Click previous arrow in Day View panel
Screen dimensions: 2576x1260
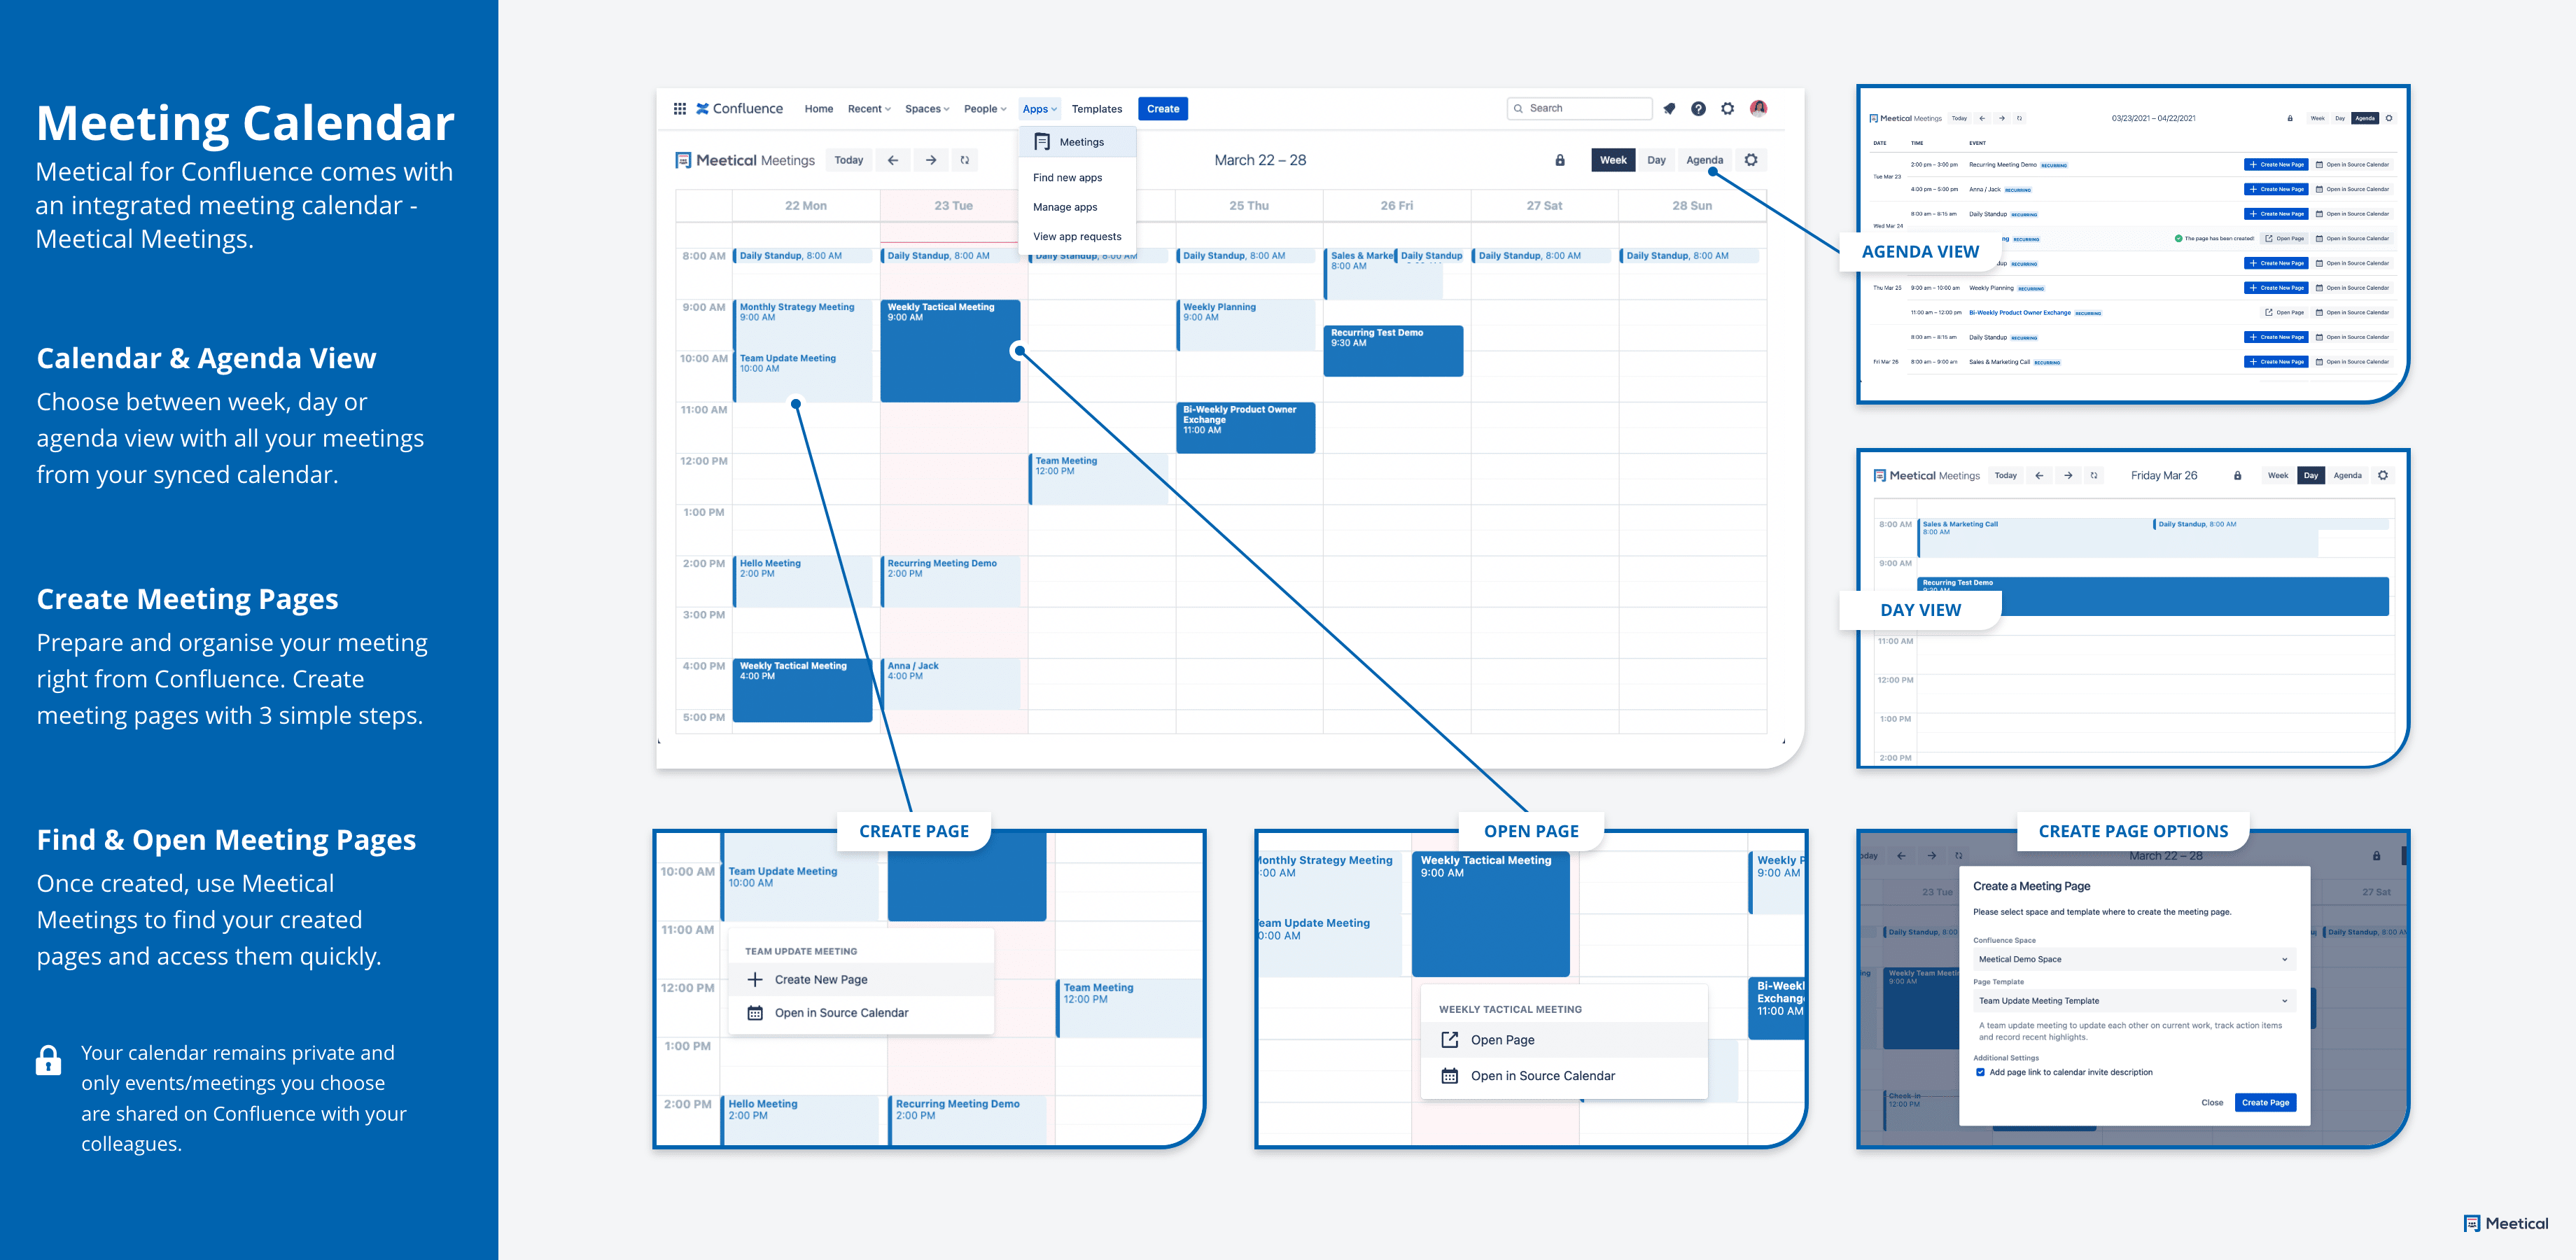point(2039,476)
